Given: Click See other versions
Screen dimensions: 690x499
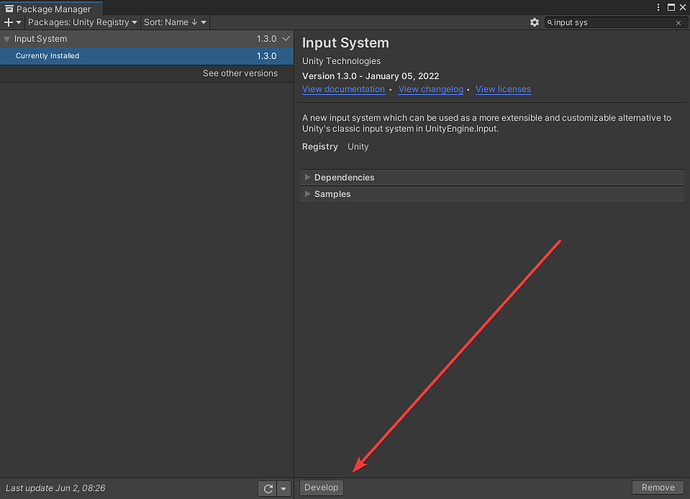Looking at the screenshot, I should [240, 73].
